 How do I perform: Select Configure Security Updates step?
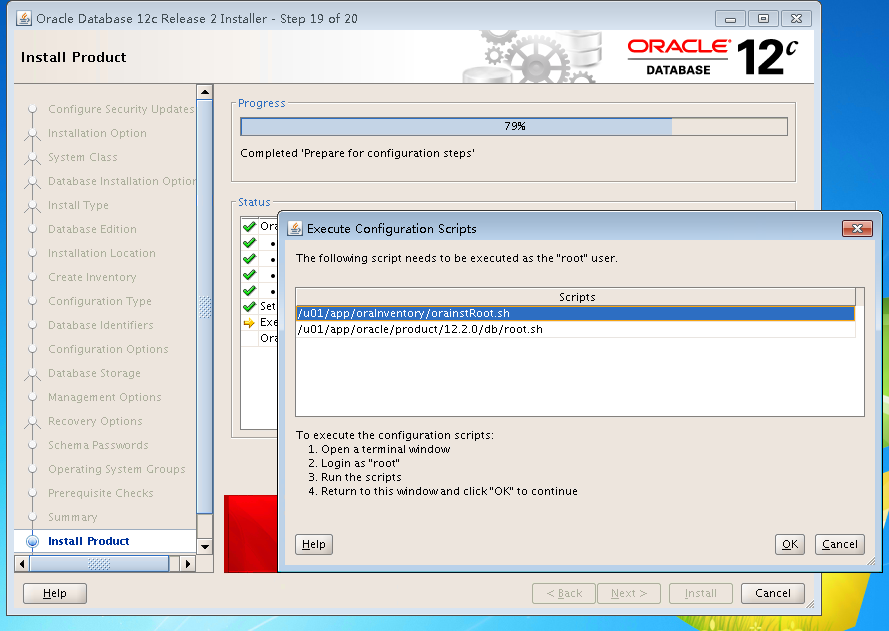point(121,109)
